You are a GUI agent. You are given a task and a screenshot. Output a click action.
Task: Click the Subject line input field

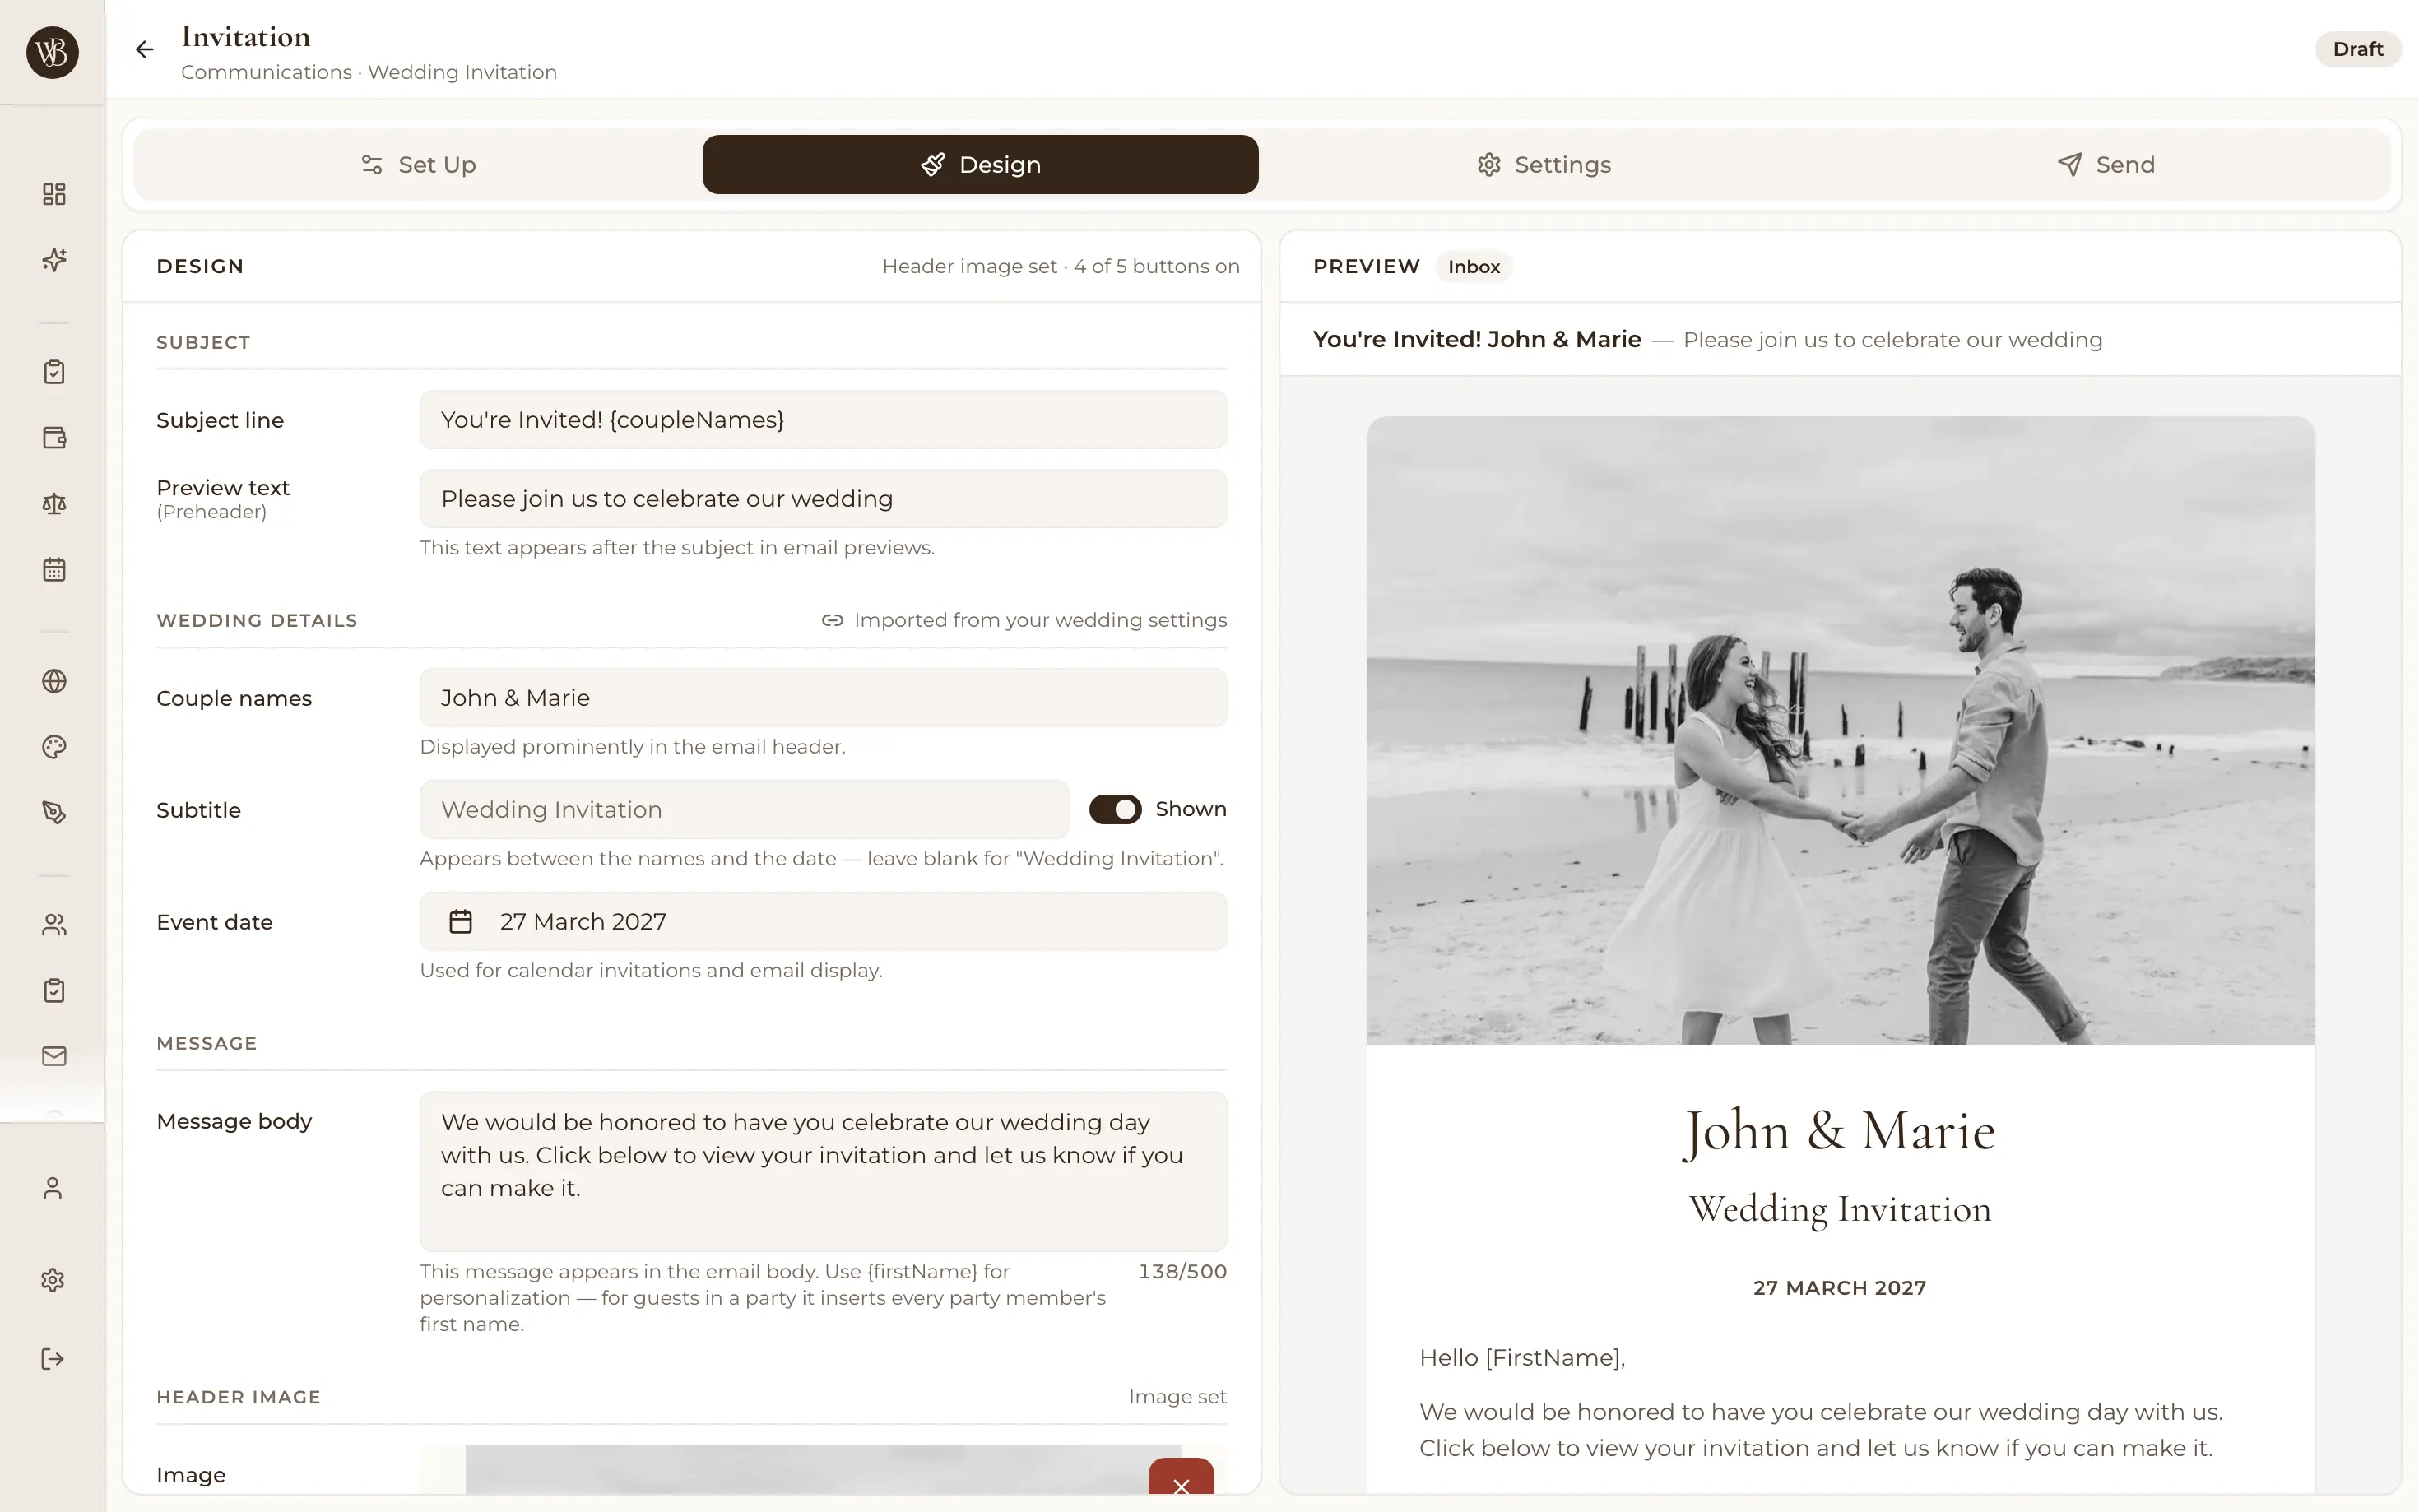(x=823, y=420)
